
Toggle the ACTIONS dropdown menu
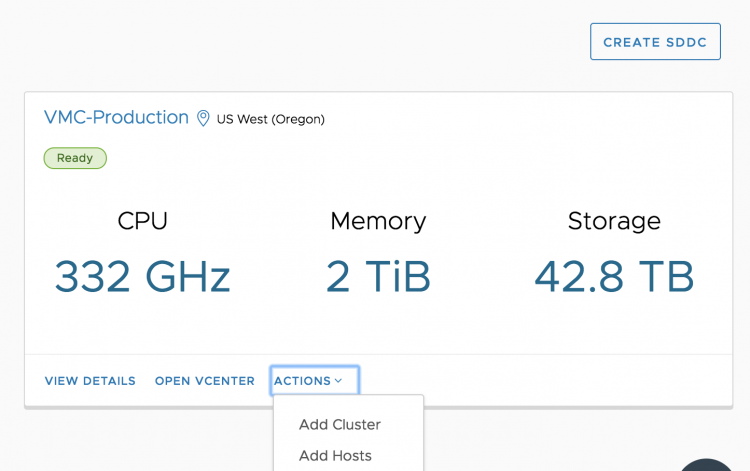303,381
